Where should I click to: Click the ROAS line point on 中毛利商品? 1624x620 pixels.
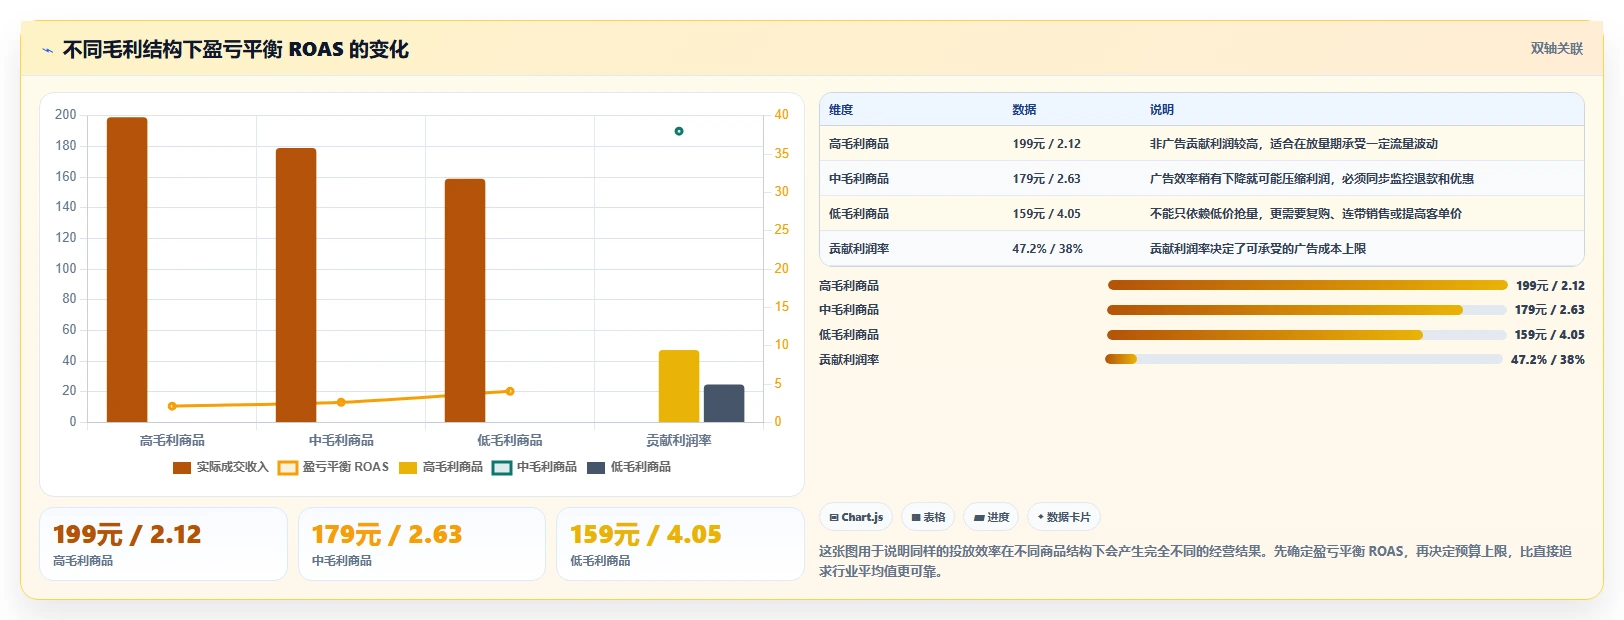pos(341,402)
